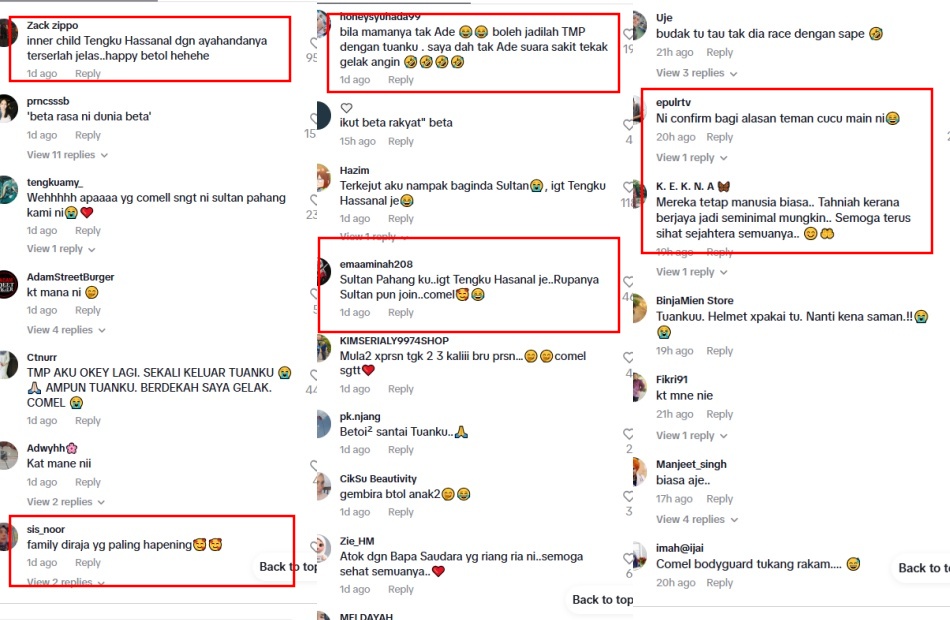The height and width of the screenshot is (620, 950).
Task: Reply to Ctnurr's TMP AKU OKEY comment
Action: [x=88, y=421]
